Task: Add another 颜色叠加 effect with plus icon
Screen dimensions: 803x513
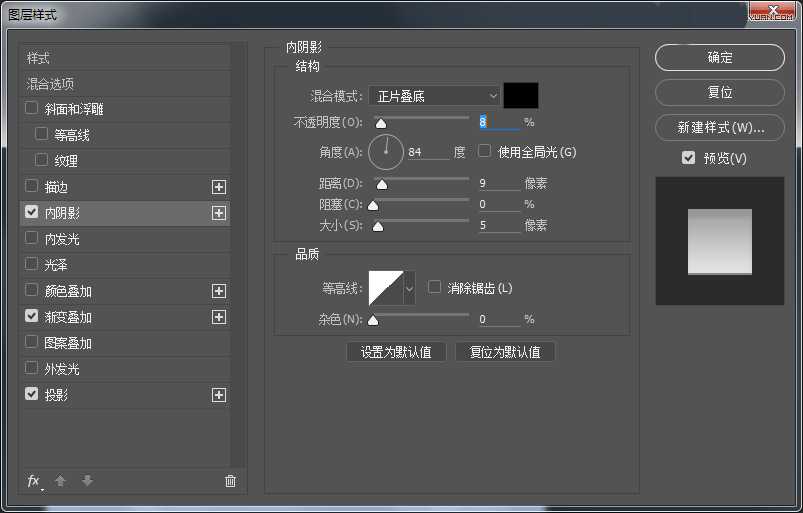Action: point(219,291)
